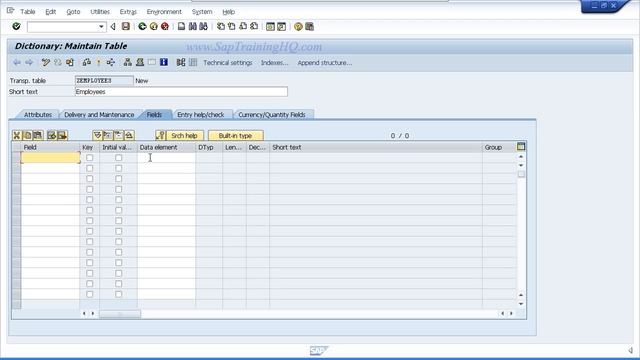Click the Contents table icon
This screenshot has width=640, height=360.
point(193,62)
